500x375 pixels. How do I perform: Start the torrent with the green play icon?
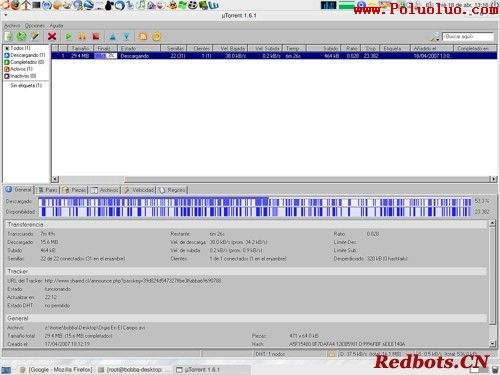pyautogui.click(x=69, y=37)
